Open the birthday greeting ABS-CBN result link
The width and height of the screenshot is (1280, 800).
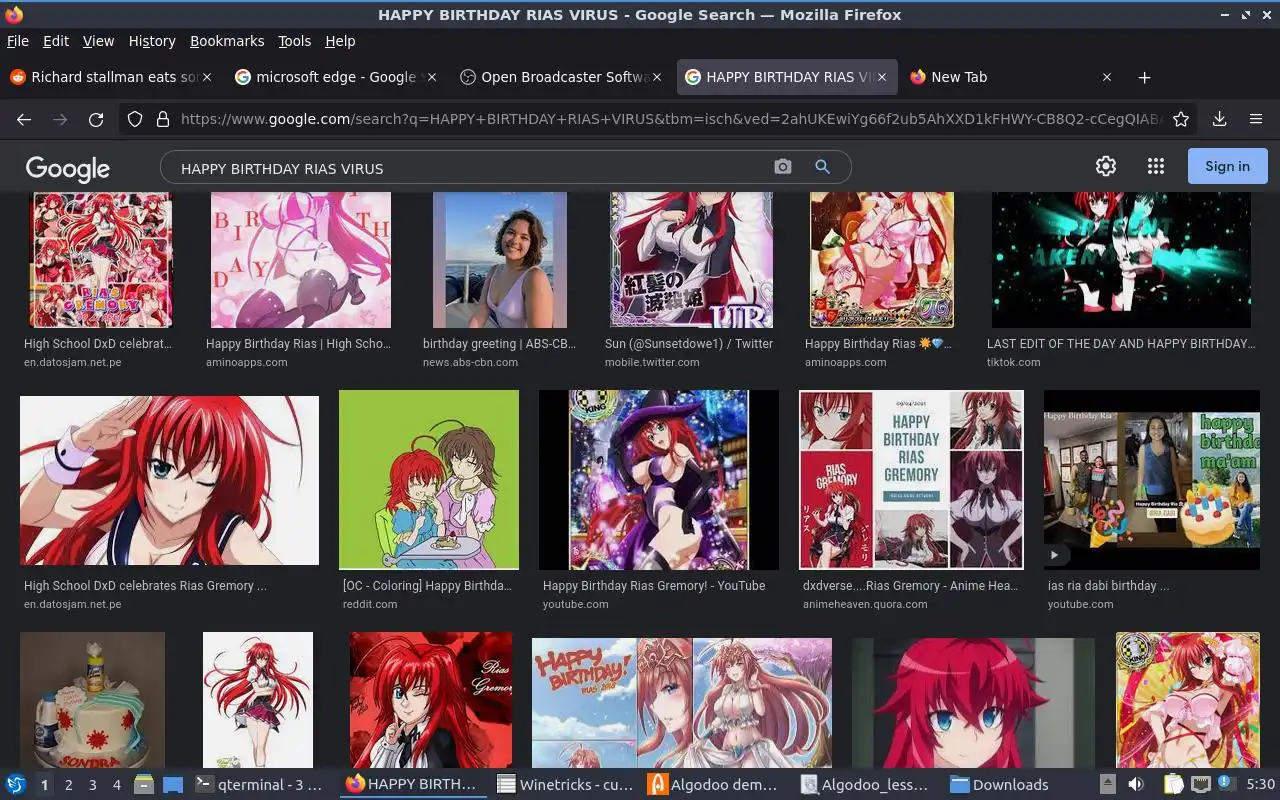coord(499,344)
